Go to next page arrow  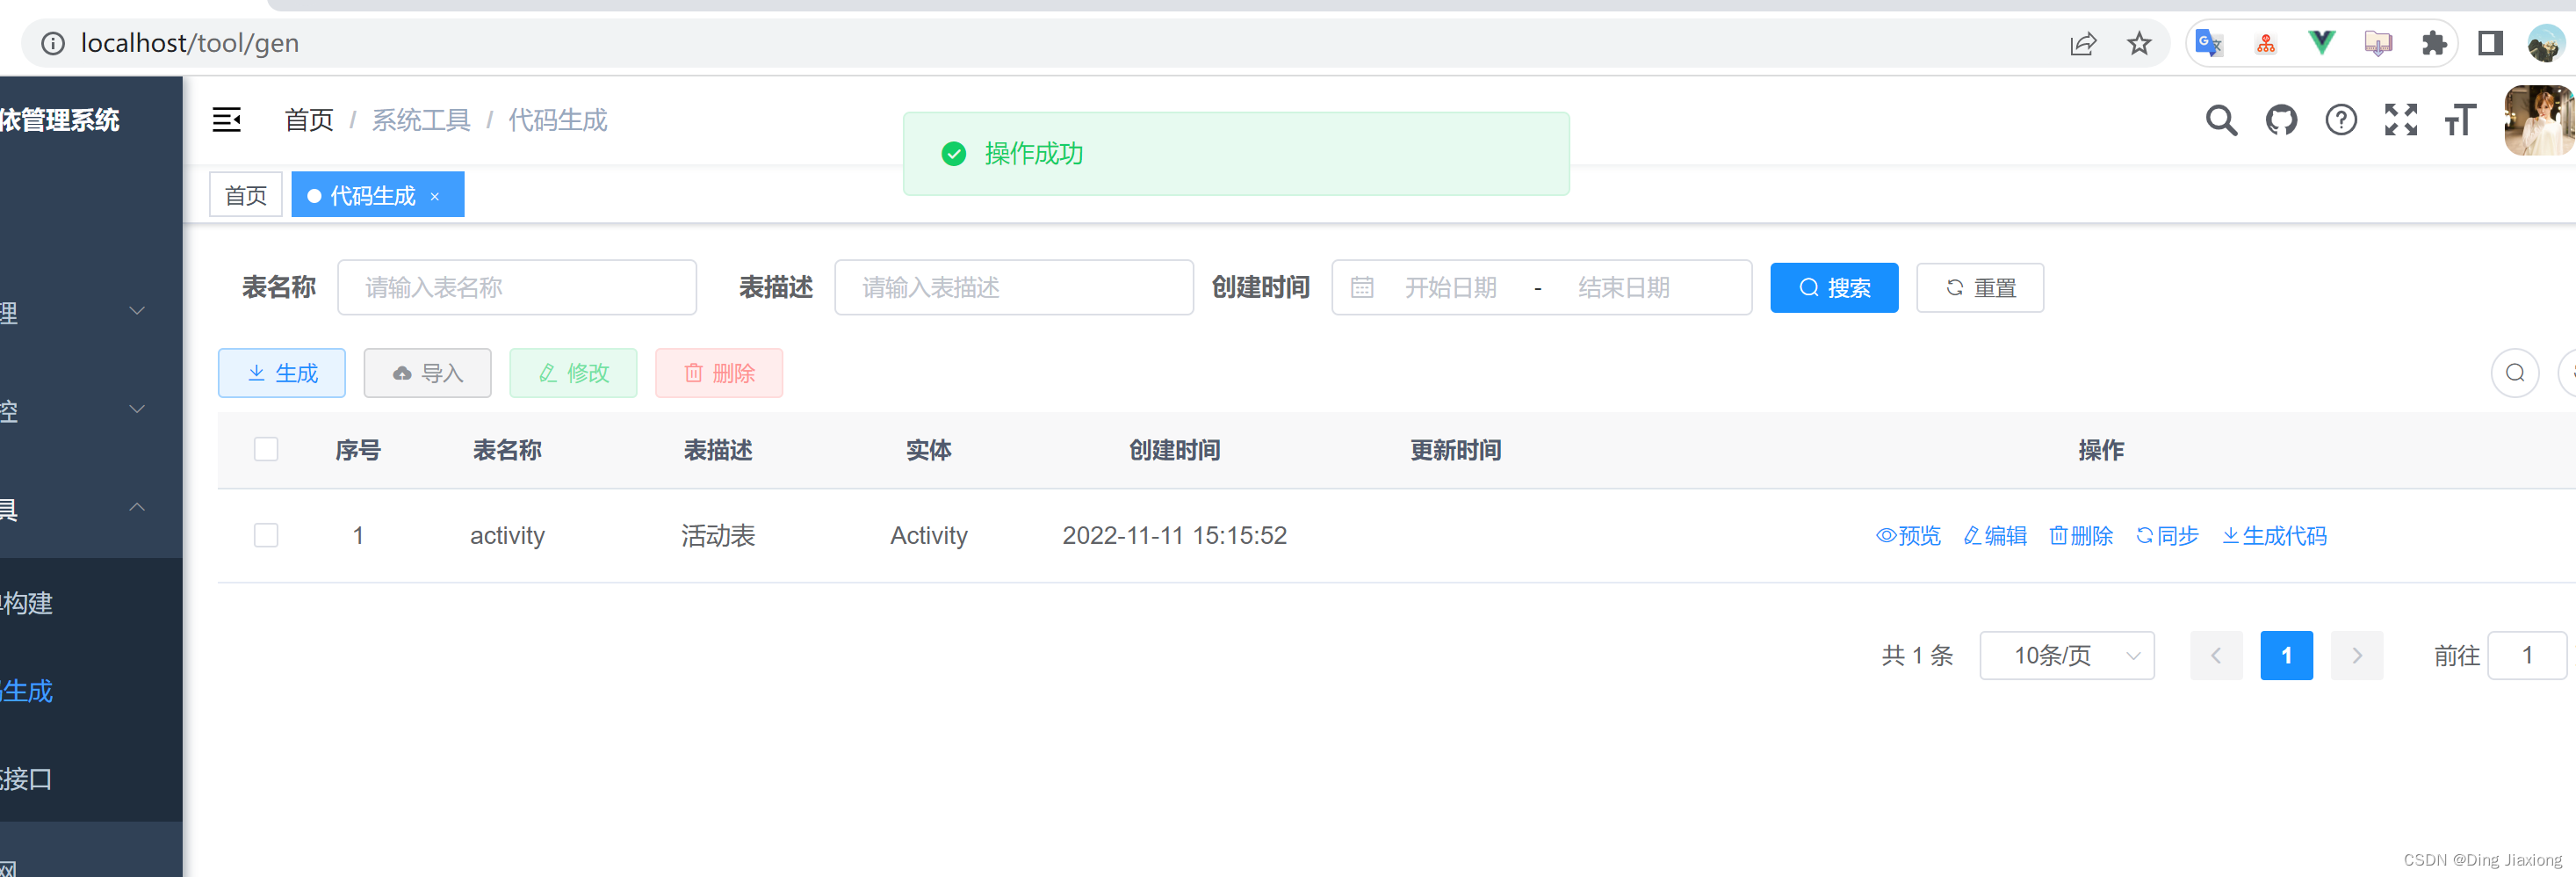pos(2357,655)
